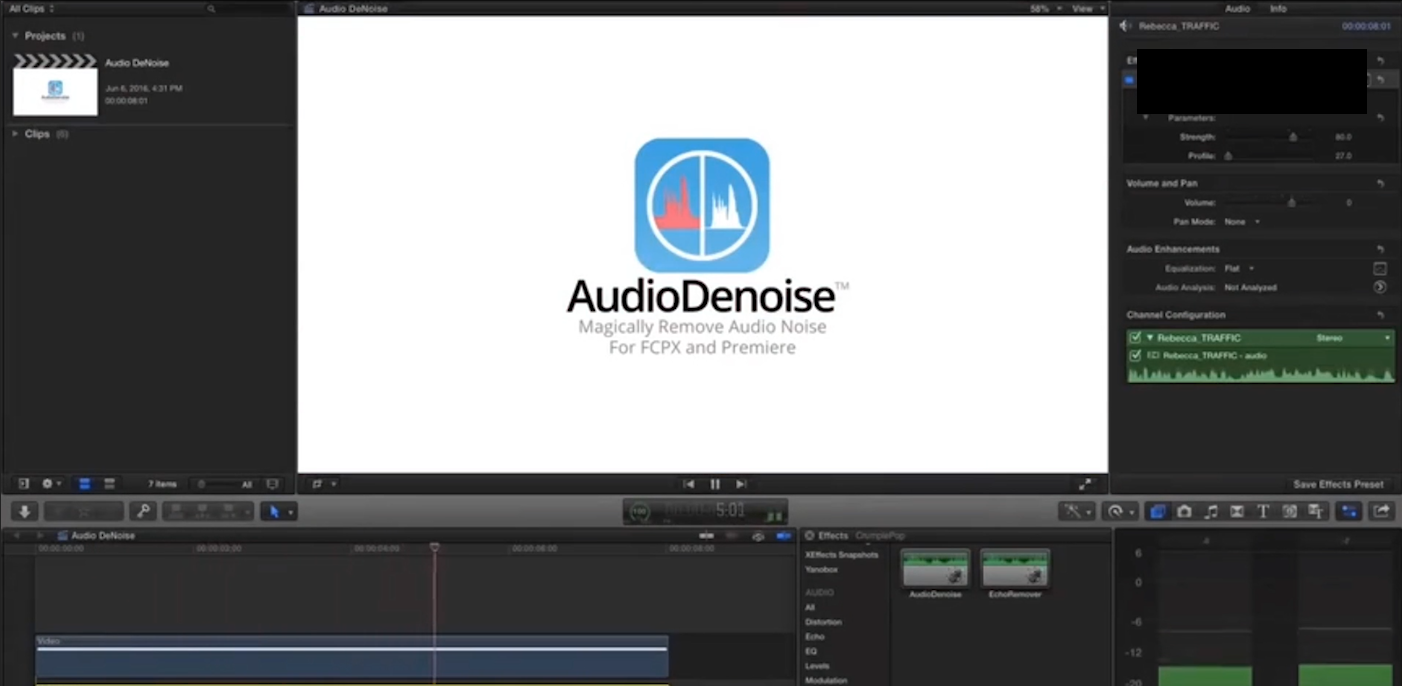Open the titles browser T icon
Screen dimensions: 1402x686
tap(1263, 511)
